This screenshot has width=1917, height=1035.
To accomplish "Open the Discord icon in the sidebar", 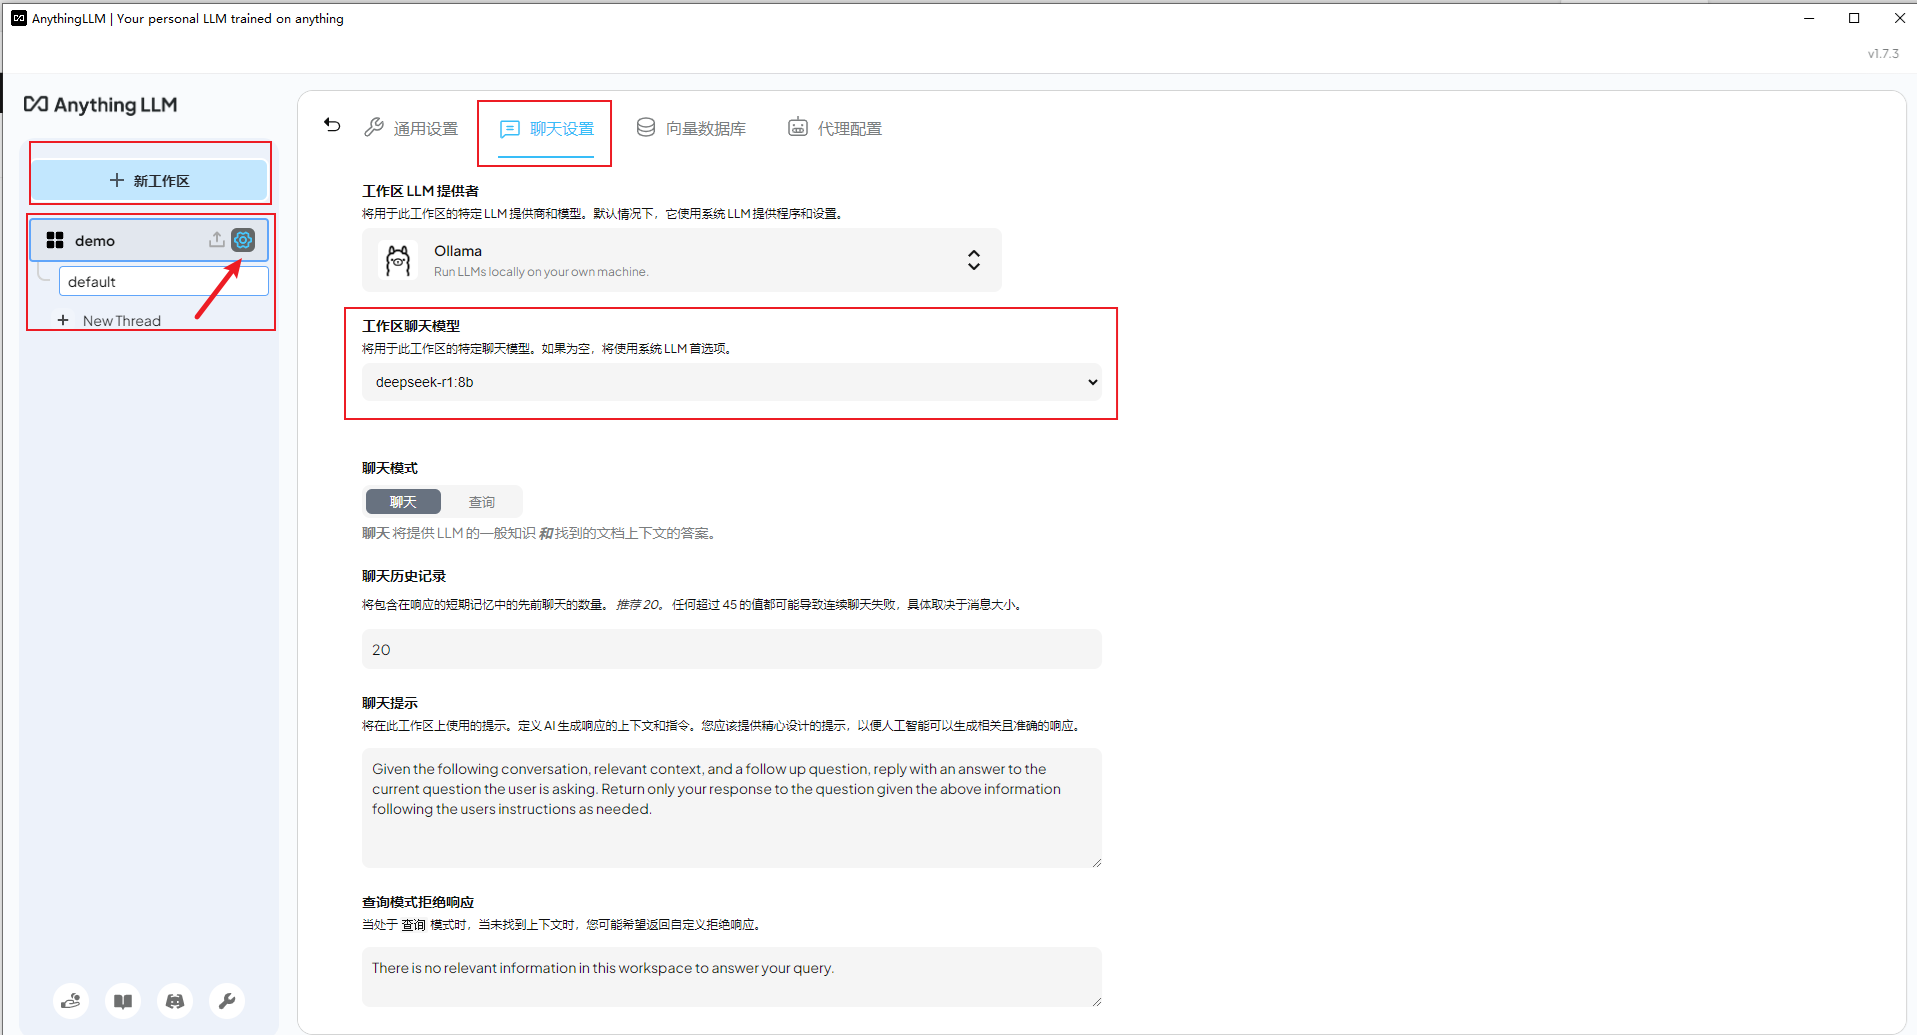I will point(175,1000).
